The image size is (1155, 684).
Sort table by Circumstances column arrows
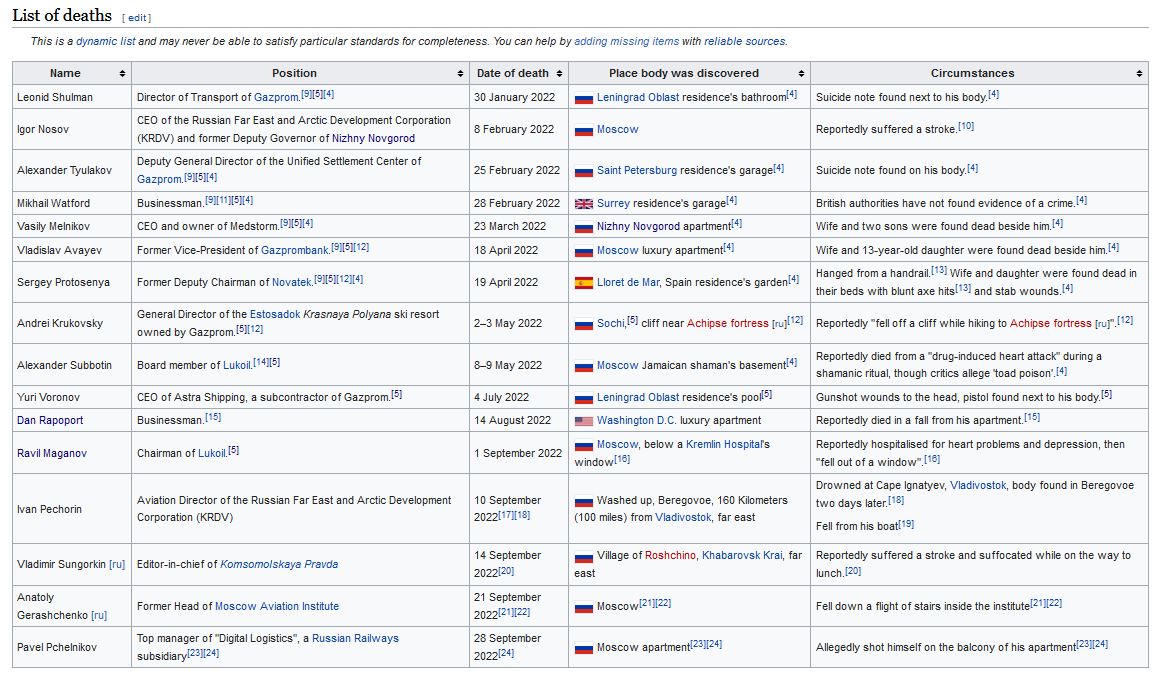1140,74
